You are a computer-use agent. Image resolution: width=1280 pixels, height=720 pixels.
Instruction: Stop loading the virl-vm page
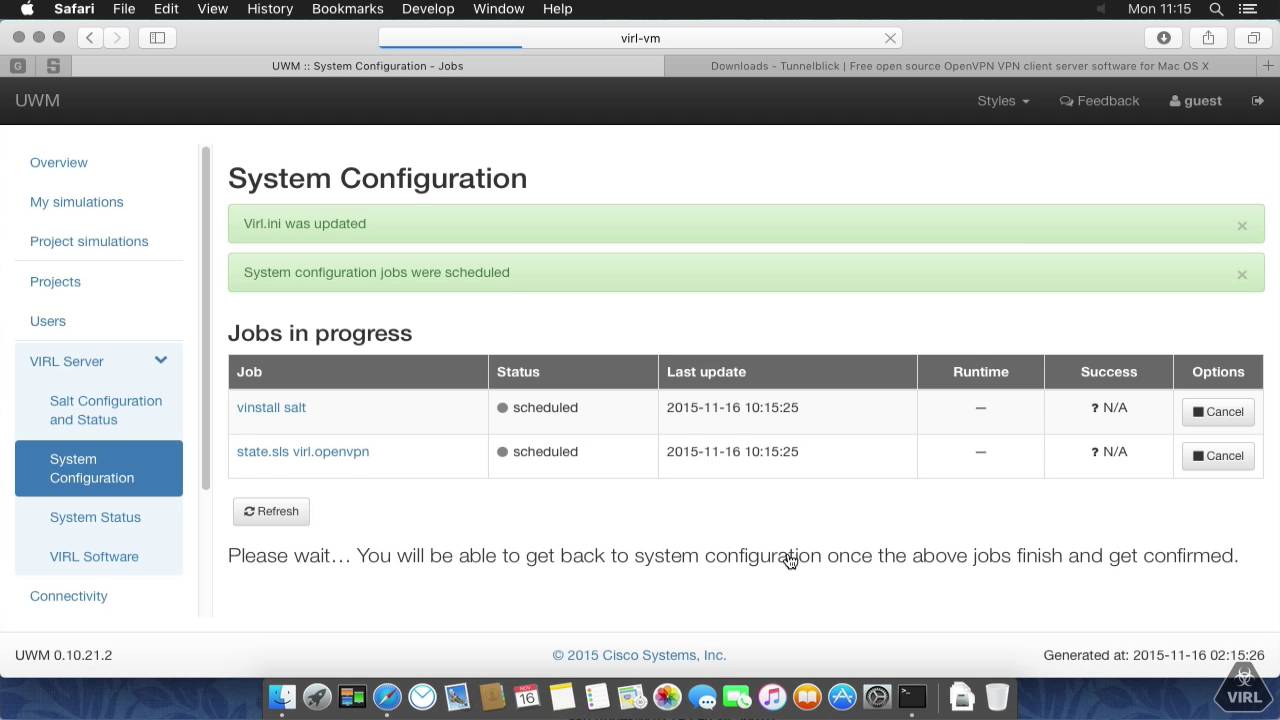[x=890, y=38]
